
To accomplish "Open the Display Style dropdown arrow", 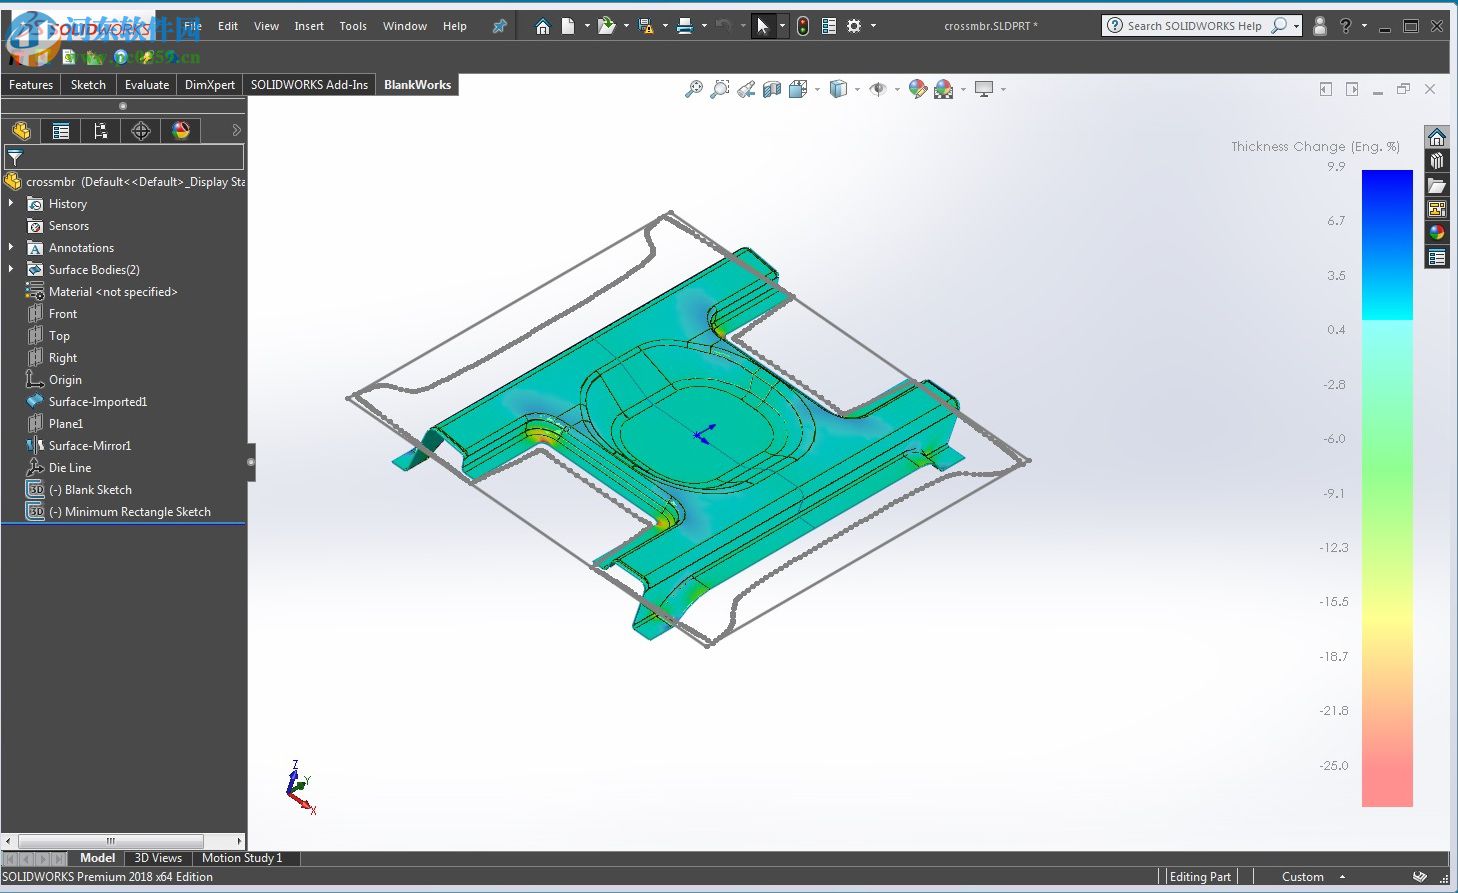I will point(858,88).
